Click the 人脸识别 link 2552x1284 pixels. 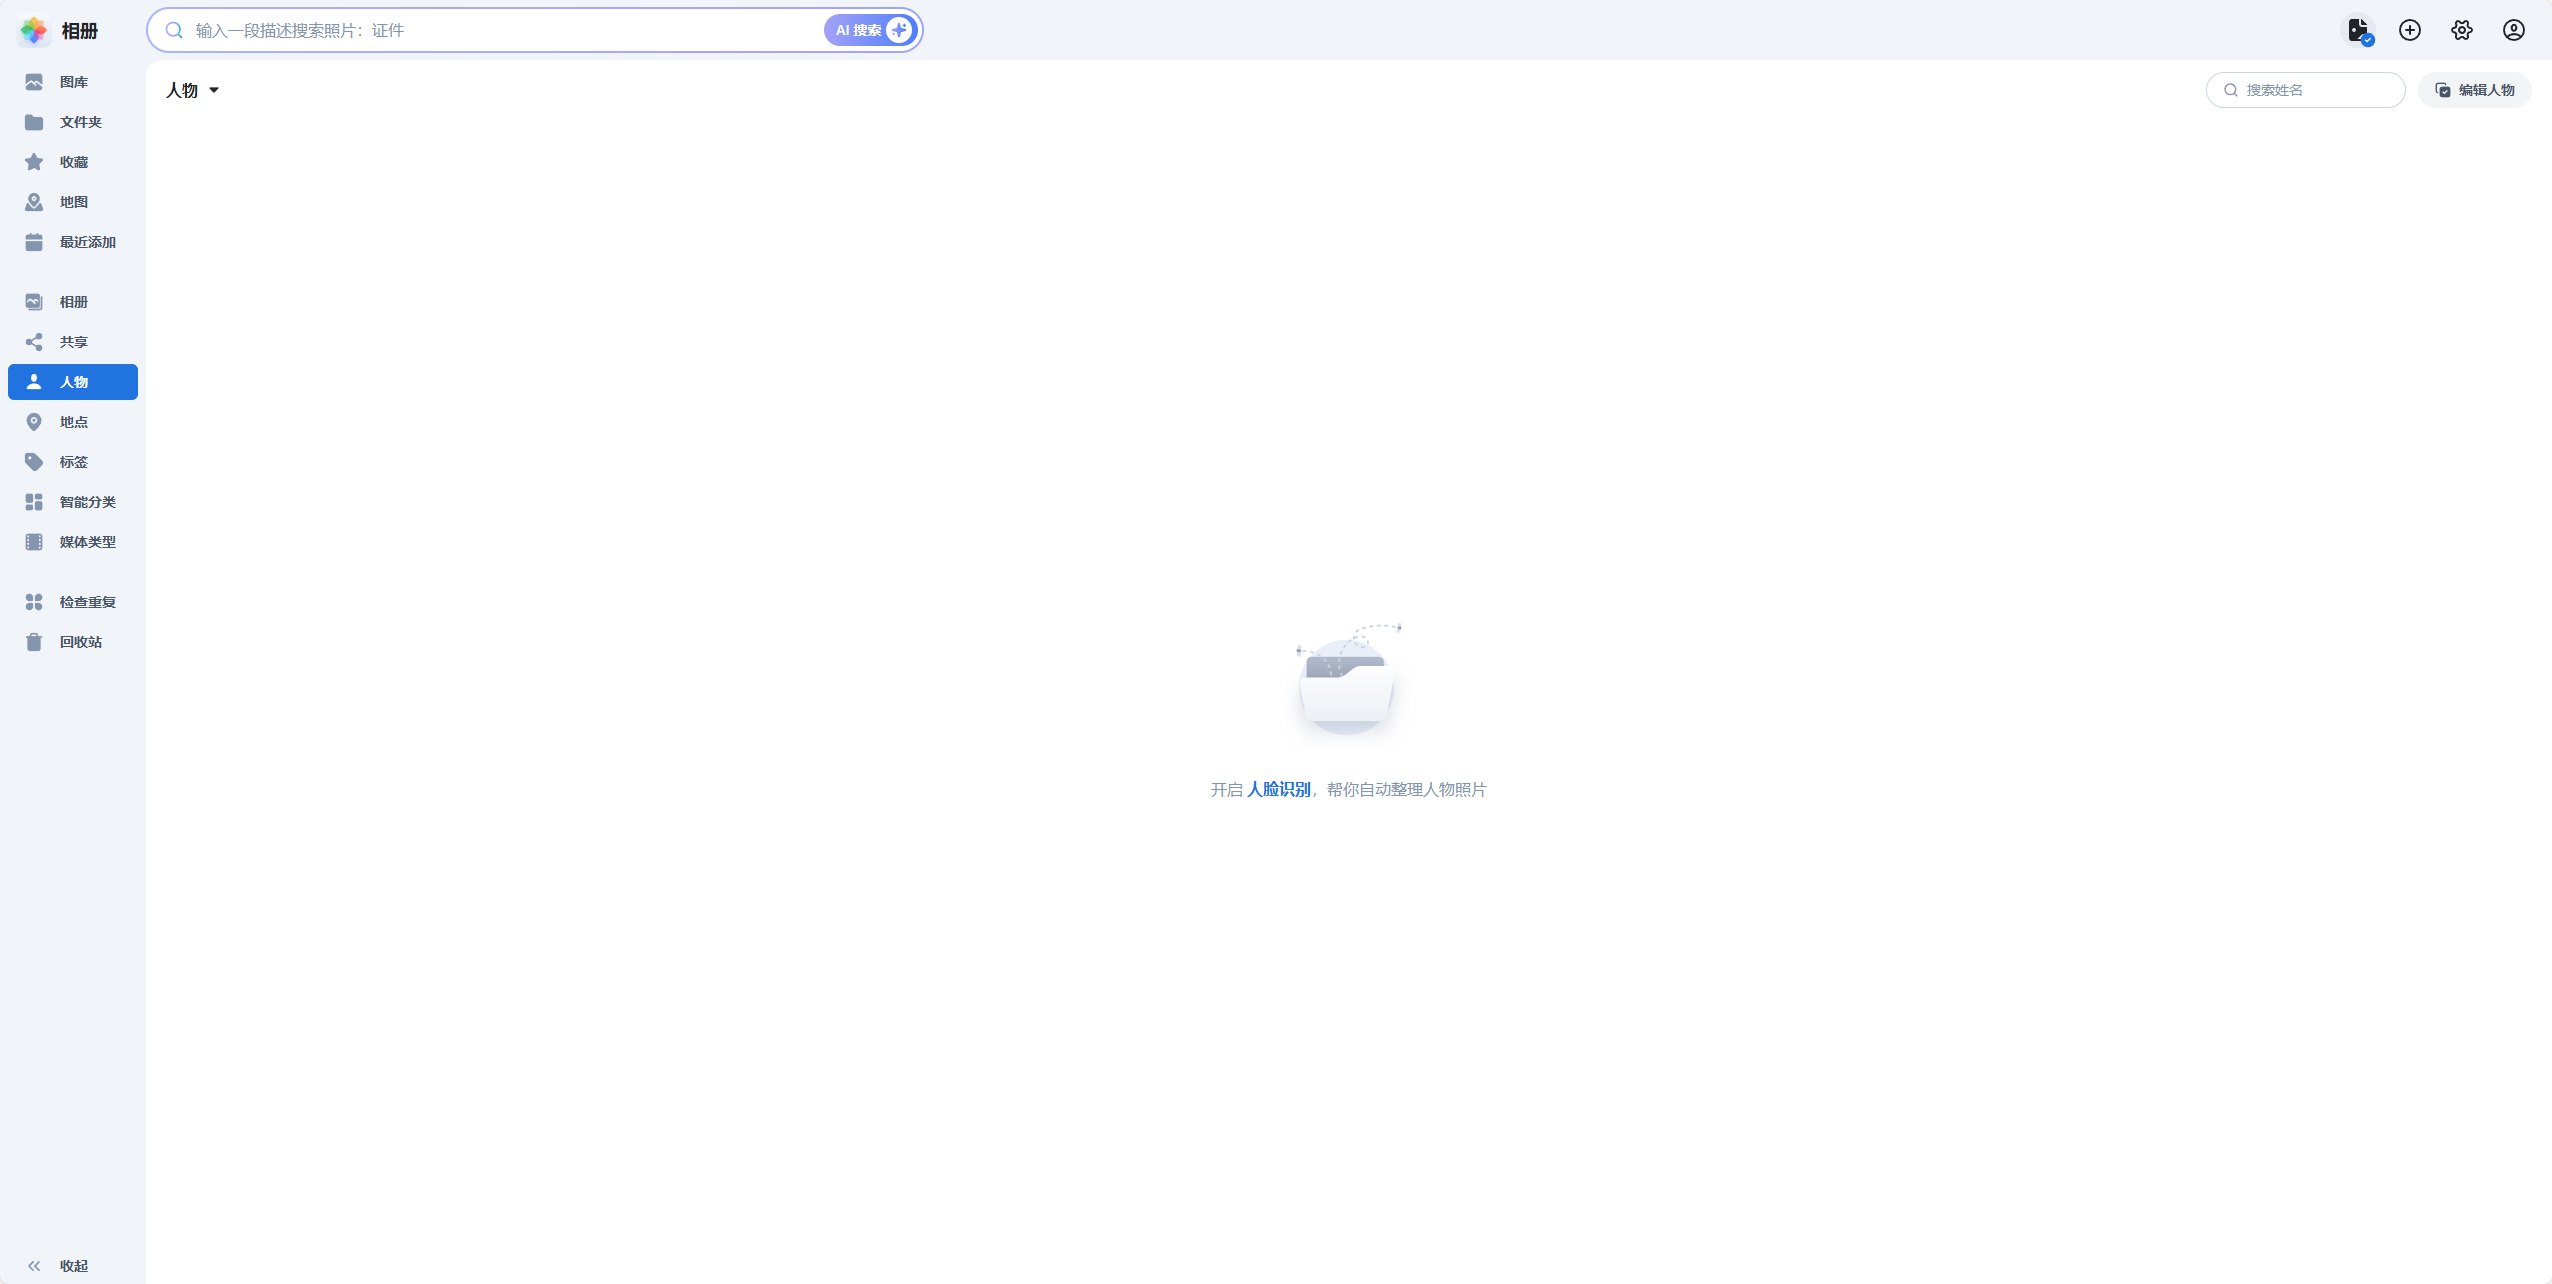click(x=1278, y=789)
